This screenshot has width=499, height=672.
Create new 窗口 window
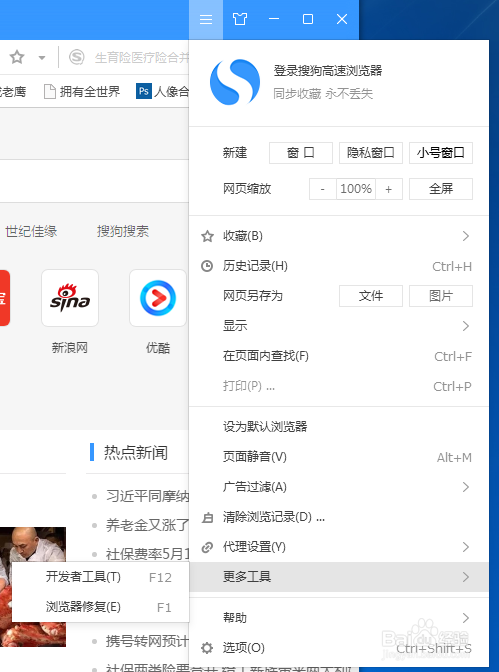[301, 153]
